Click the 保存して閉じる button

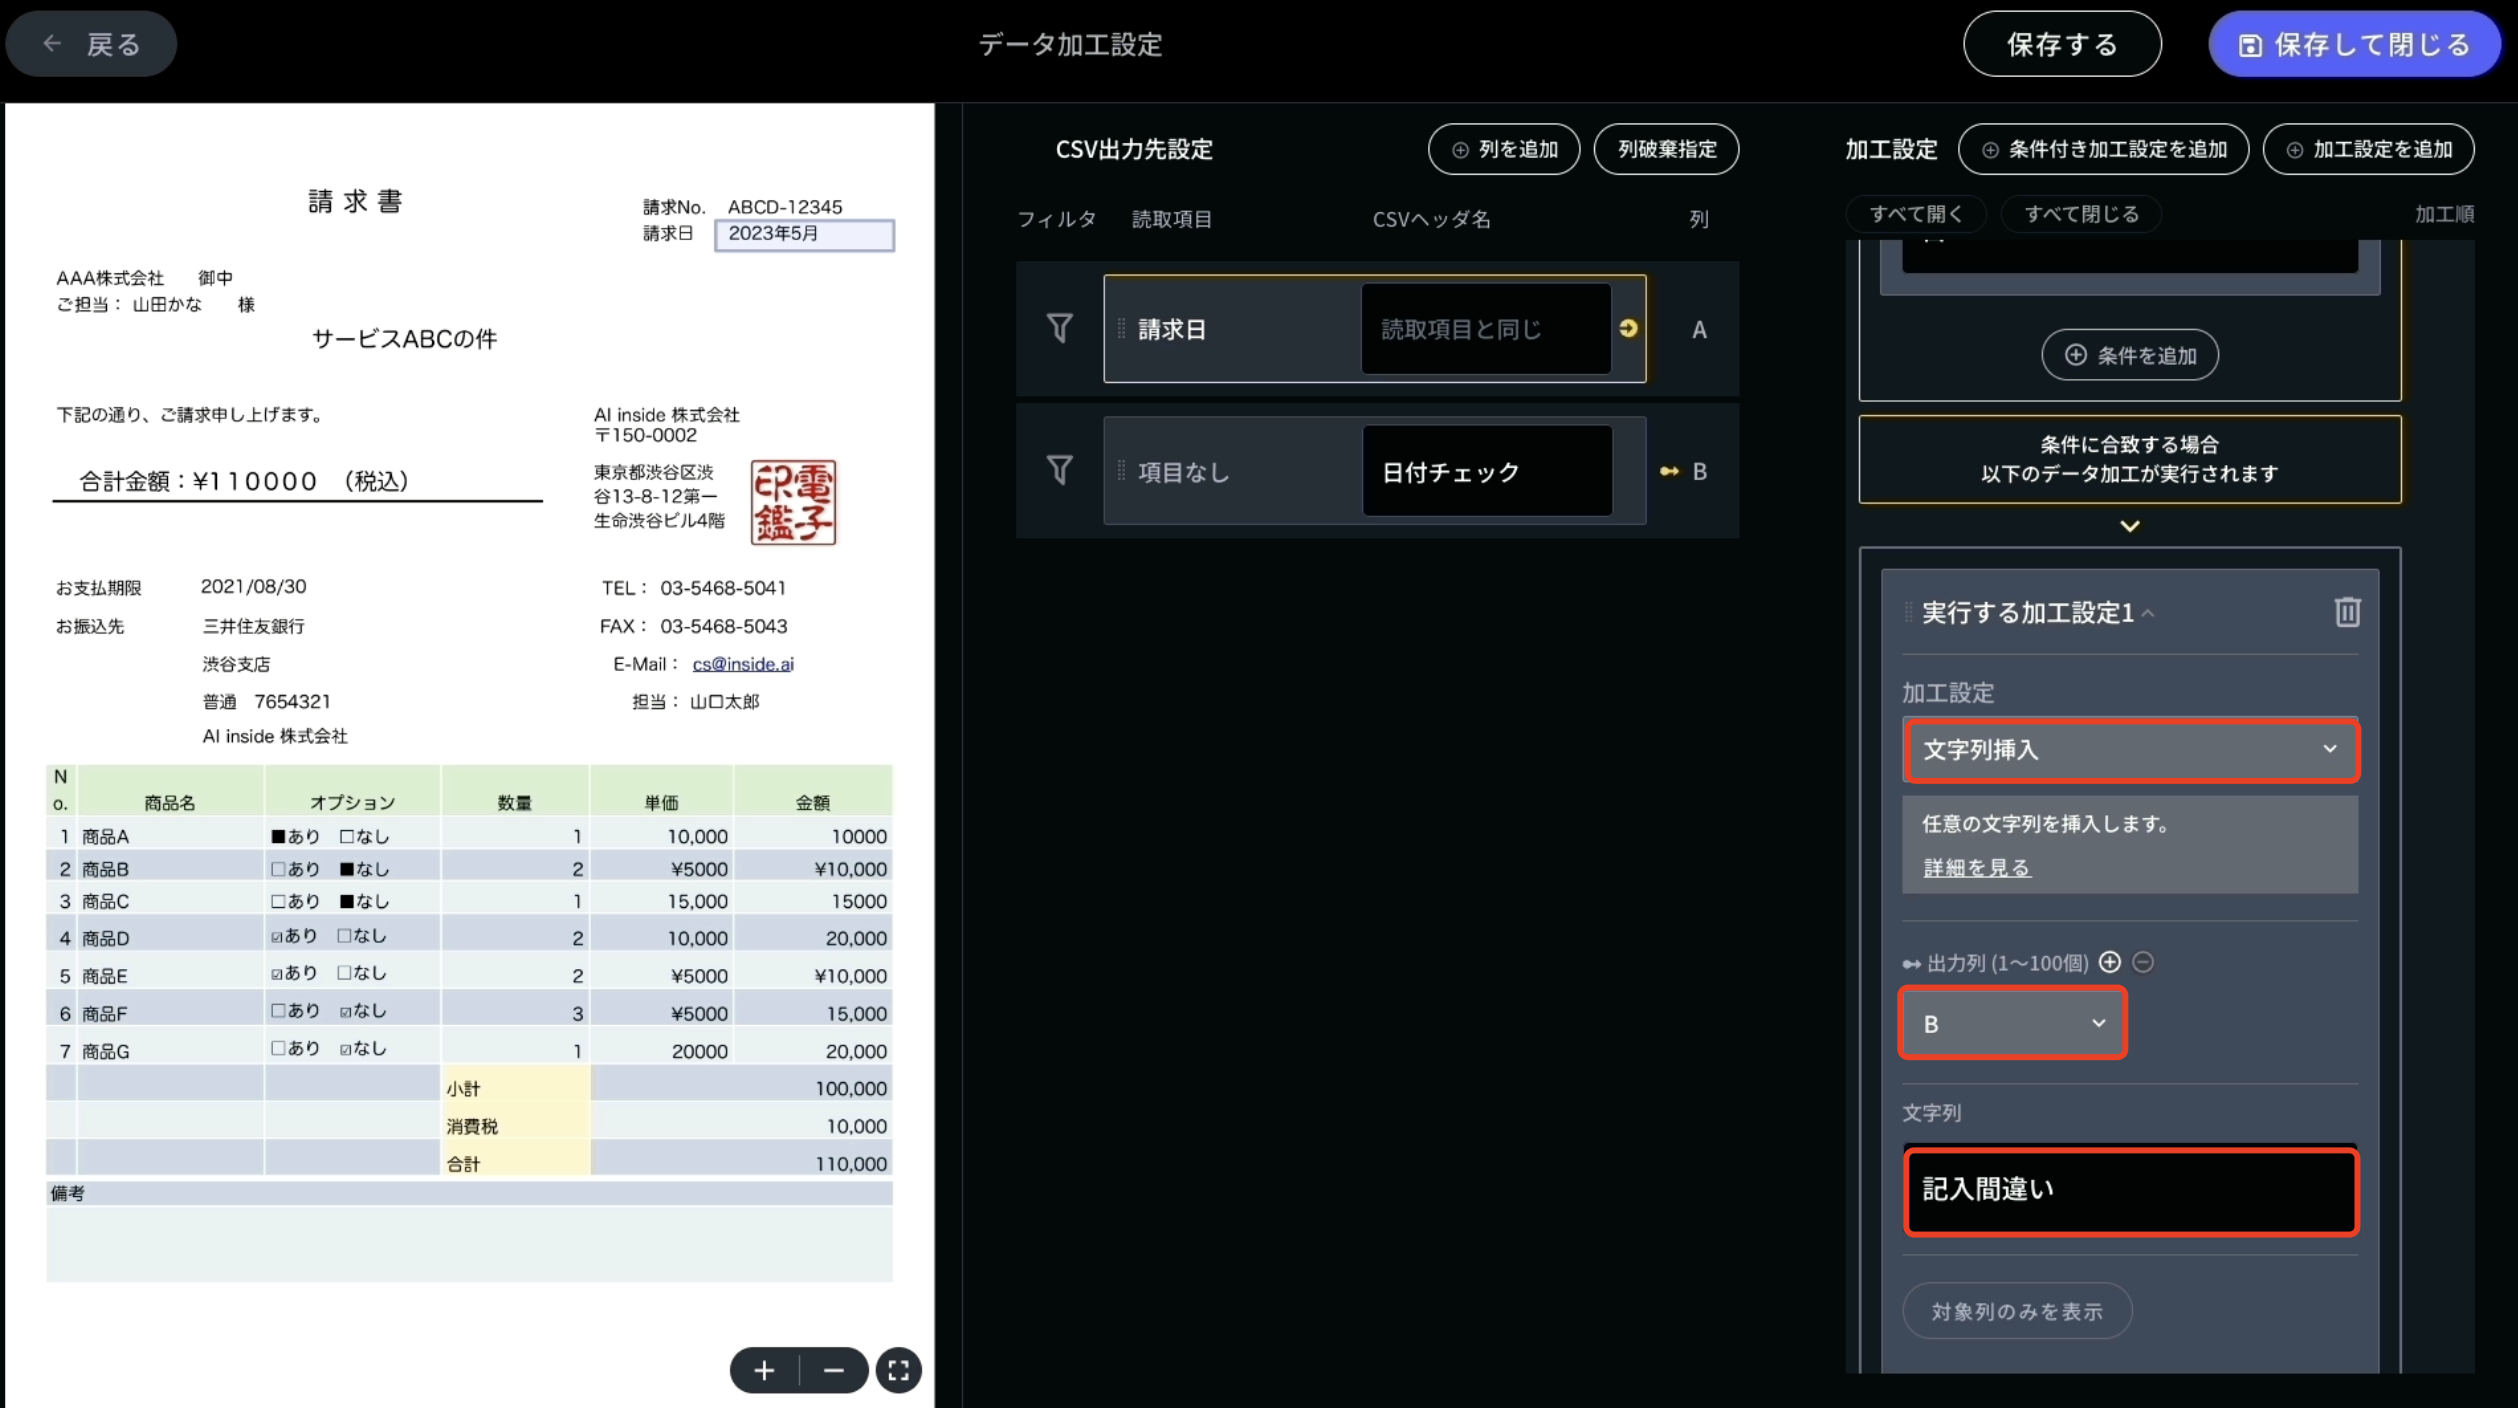point(2354,43)
